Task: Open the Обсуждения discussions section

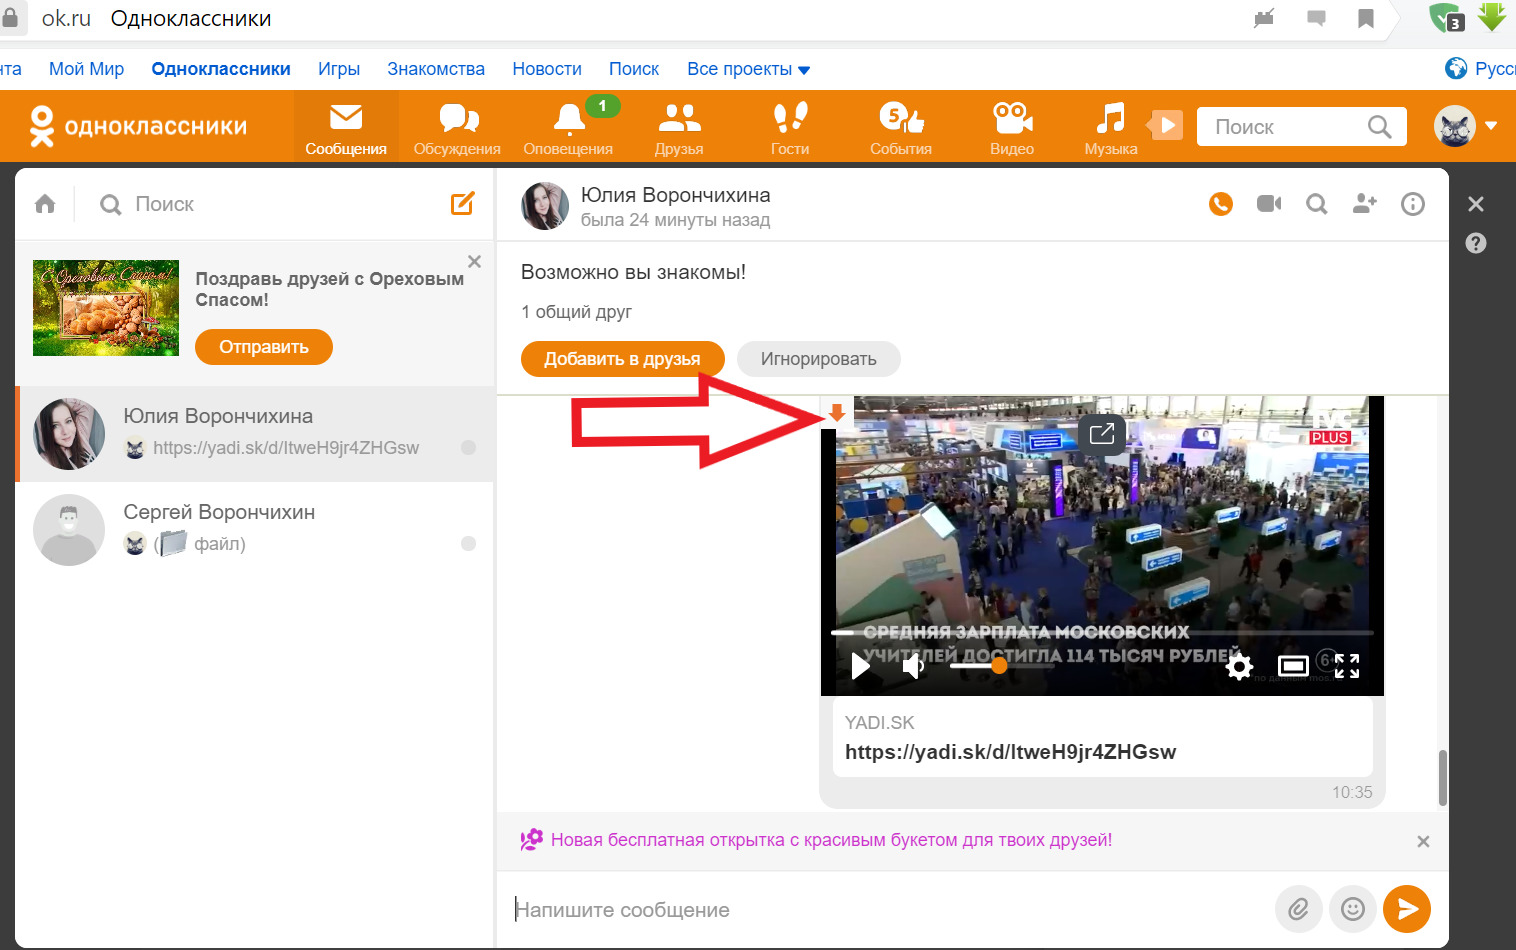Action: [x=457, y=128]
